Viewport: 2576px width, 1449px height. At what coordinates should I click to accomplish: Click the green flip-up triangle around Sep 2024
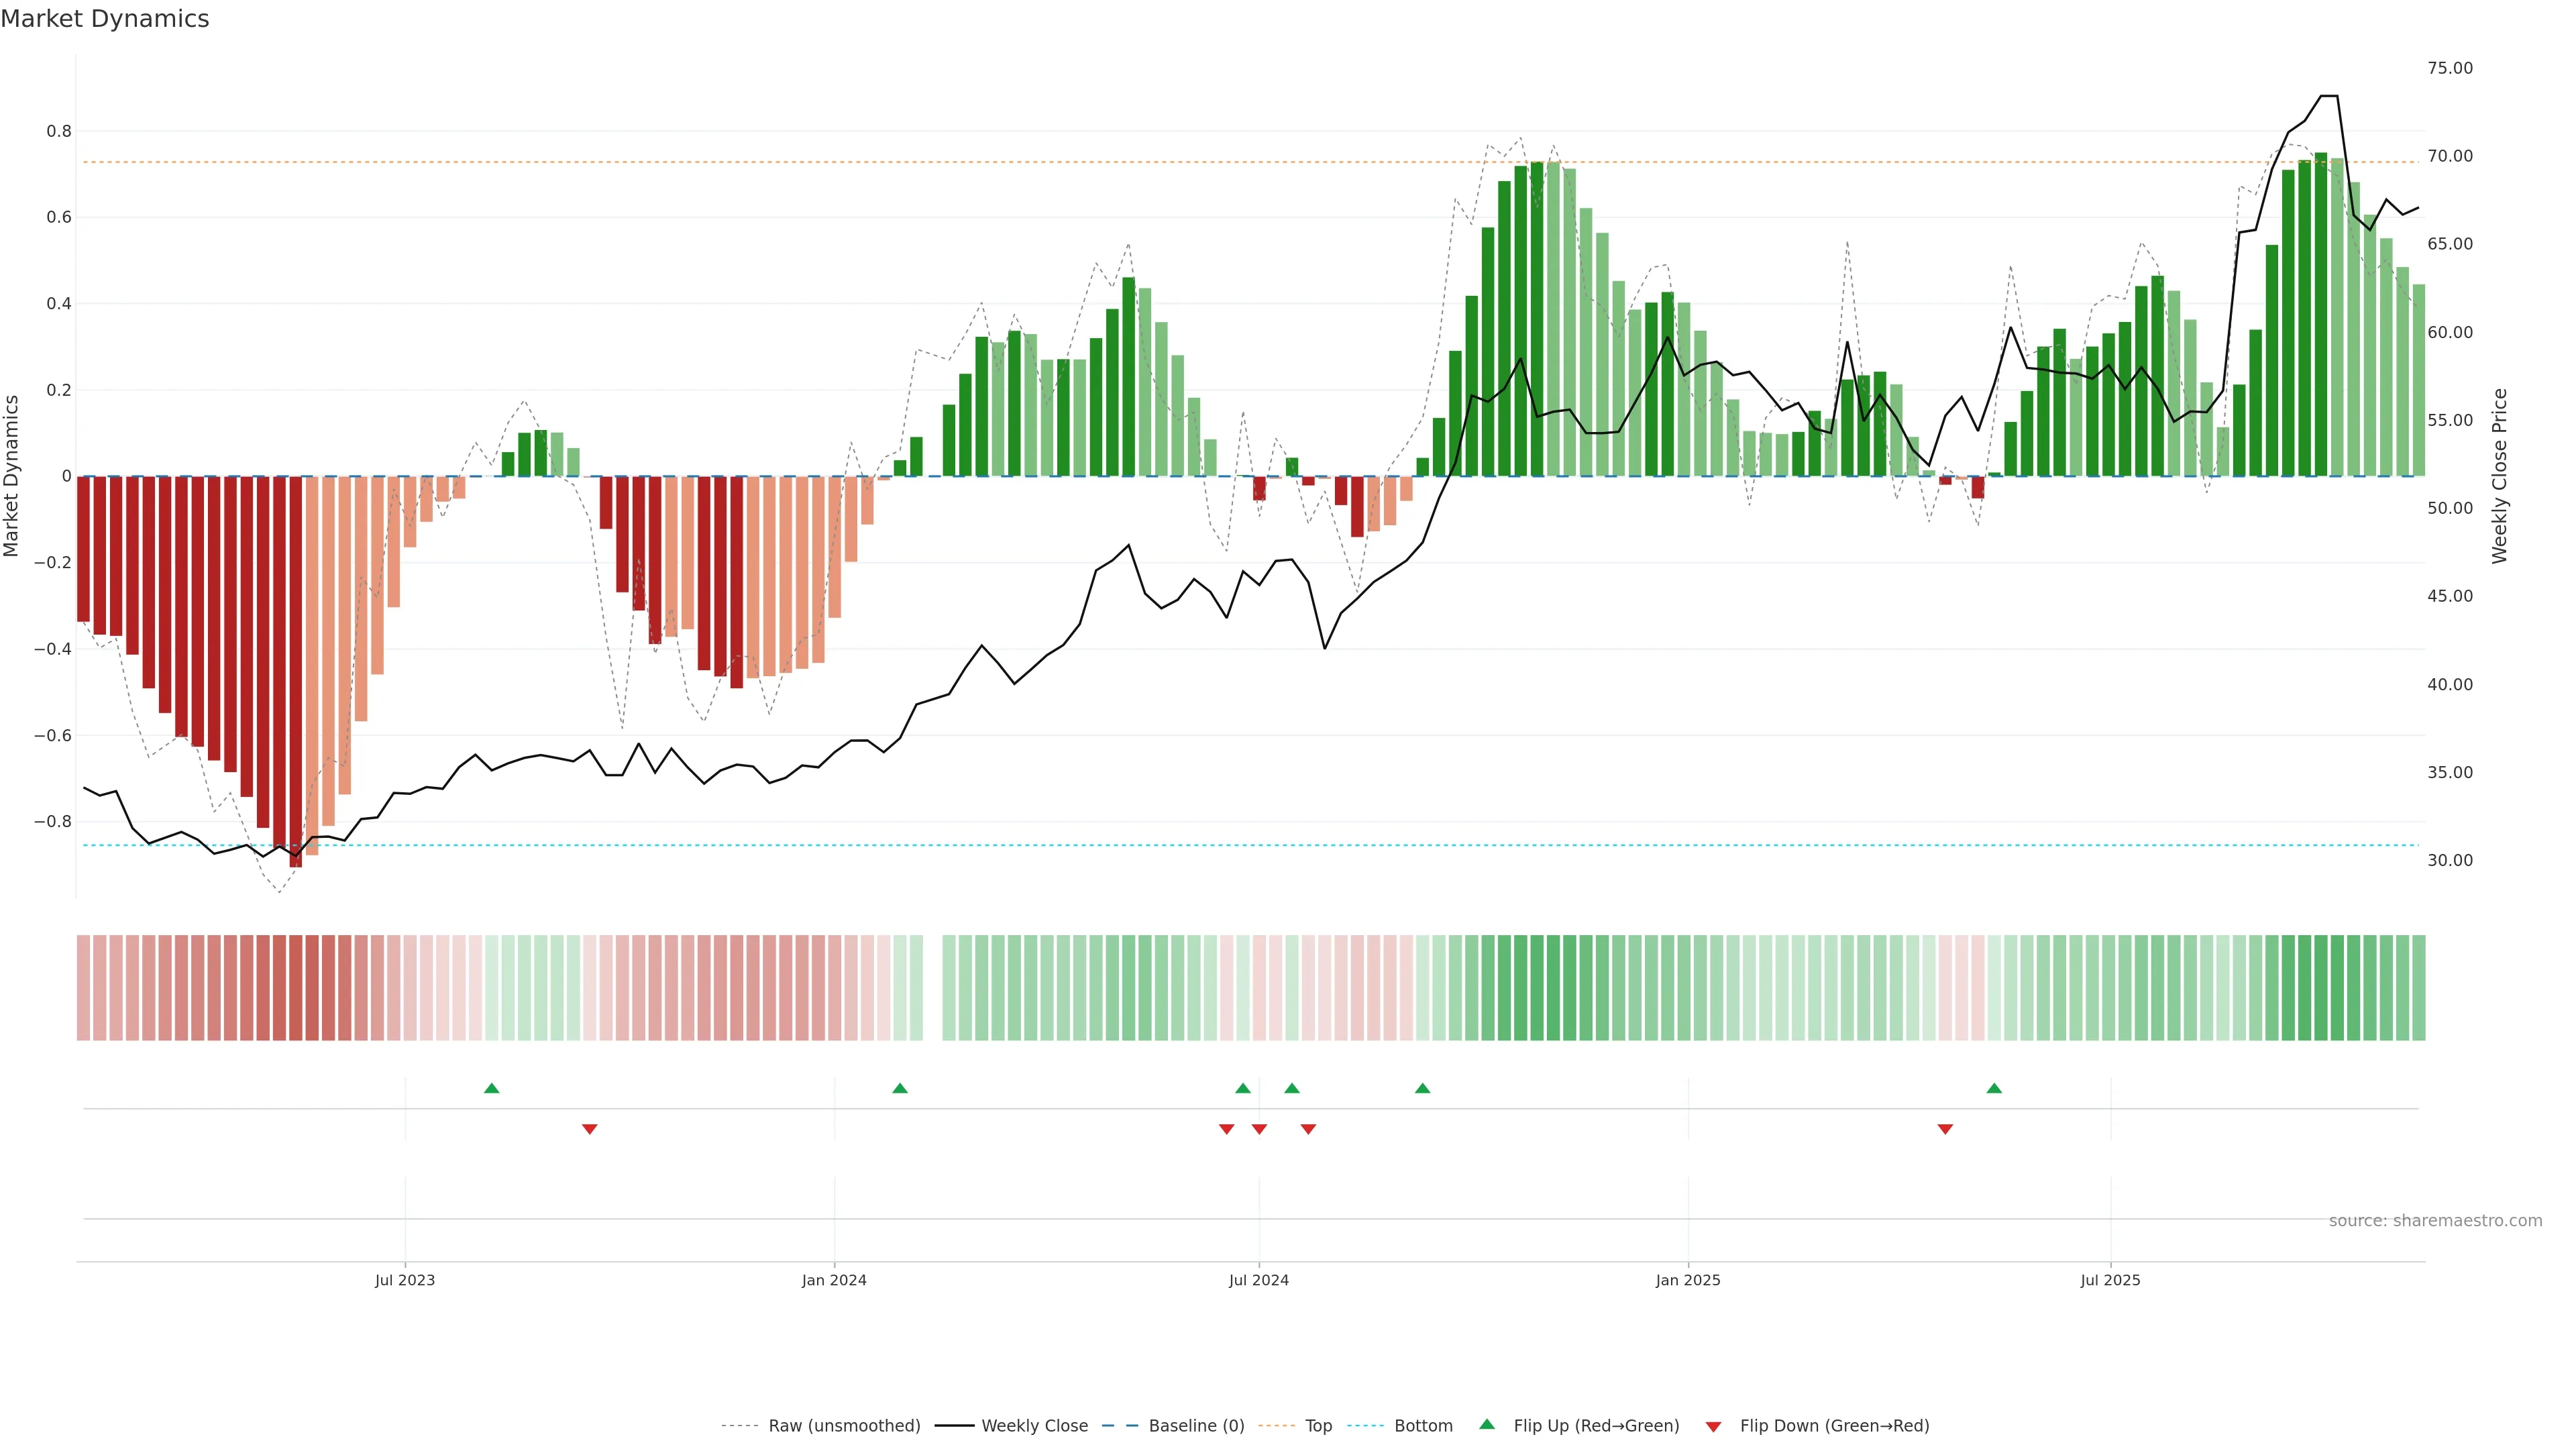tap(1422, 1088)
